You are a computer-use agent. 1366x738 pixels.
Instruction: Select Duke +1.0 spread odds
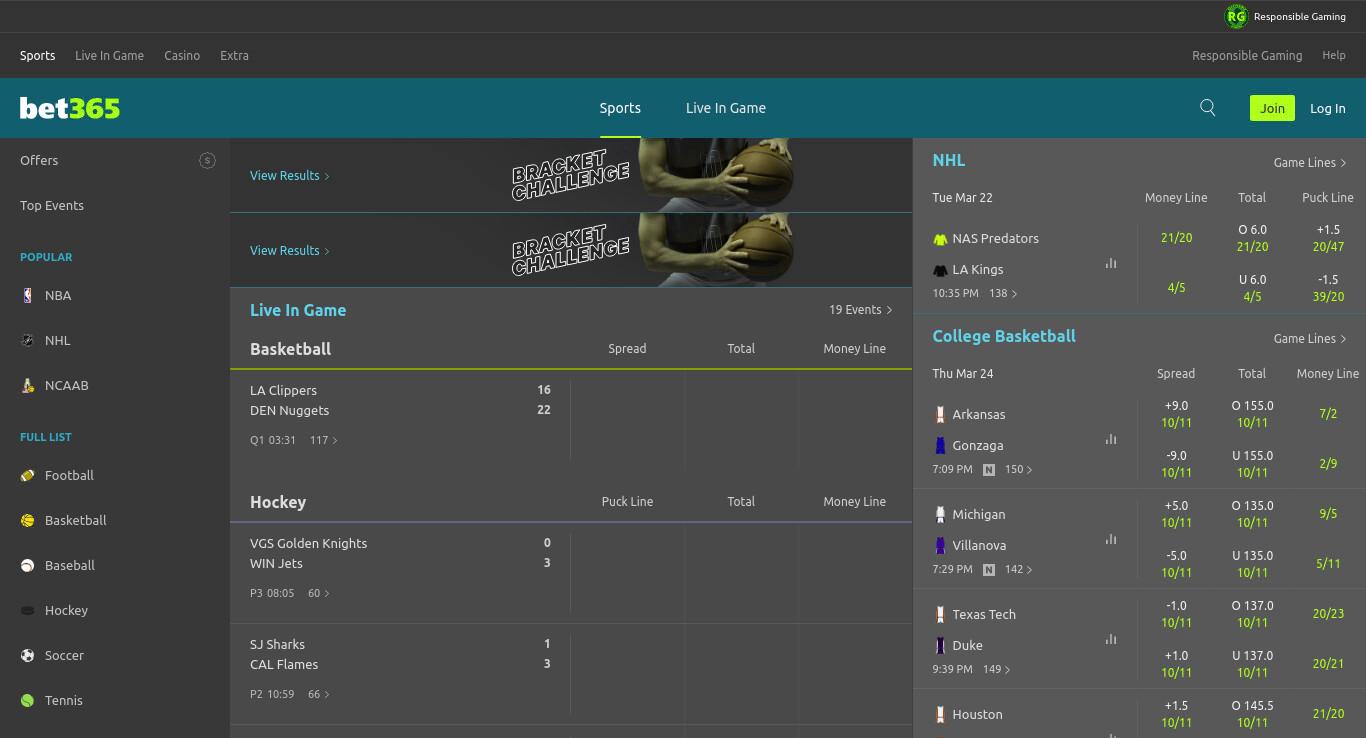click(x=1176, y=664)
